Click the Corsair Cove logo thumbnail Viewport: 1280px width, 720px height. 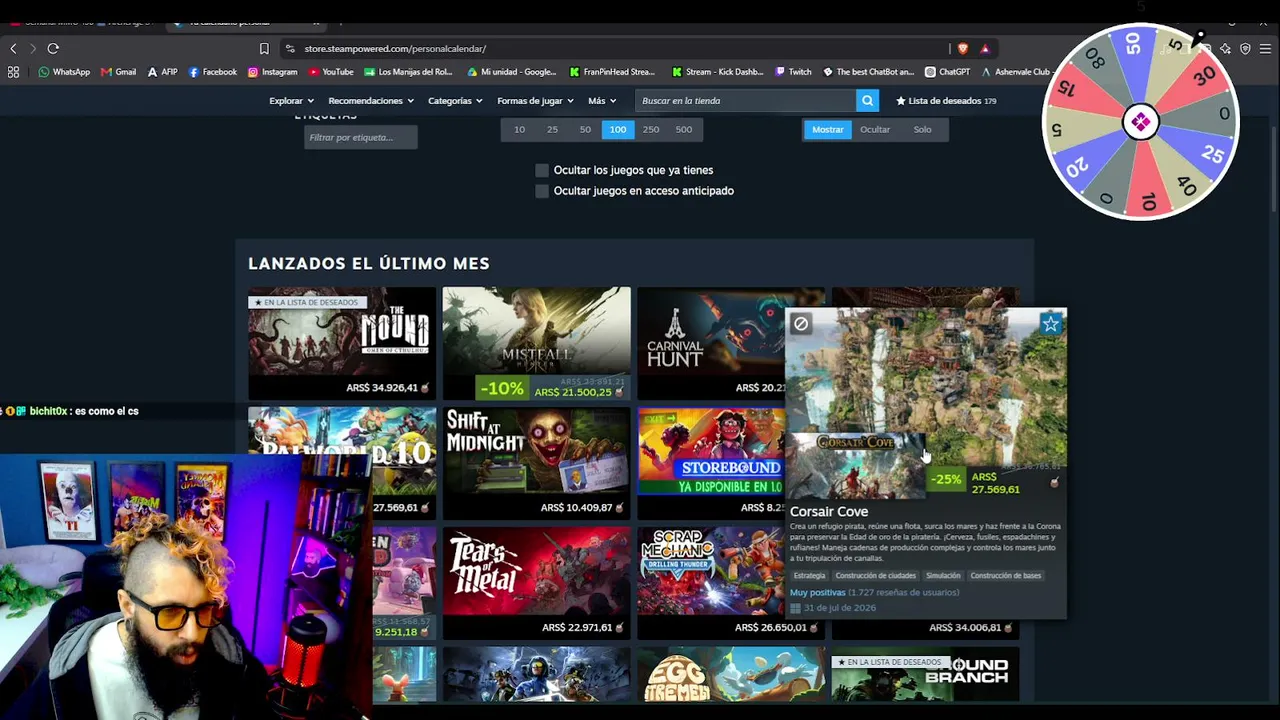point(855,466)
